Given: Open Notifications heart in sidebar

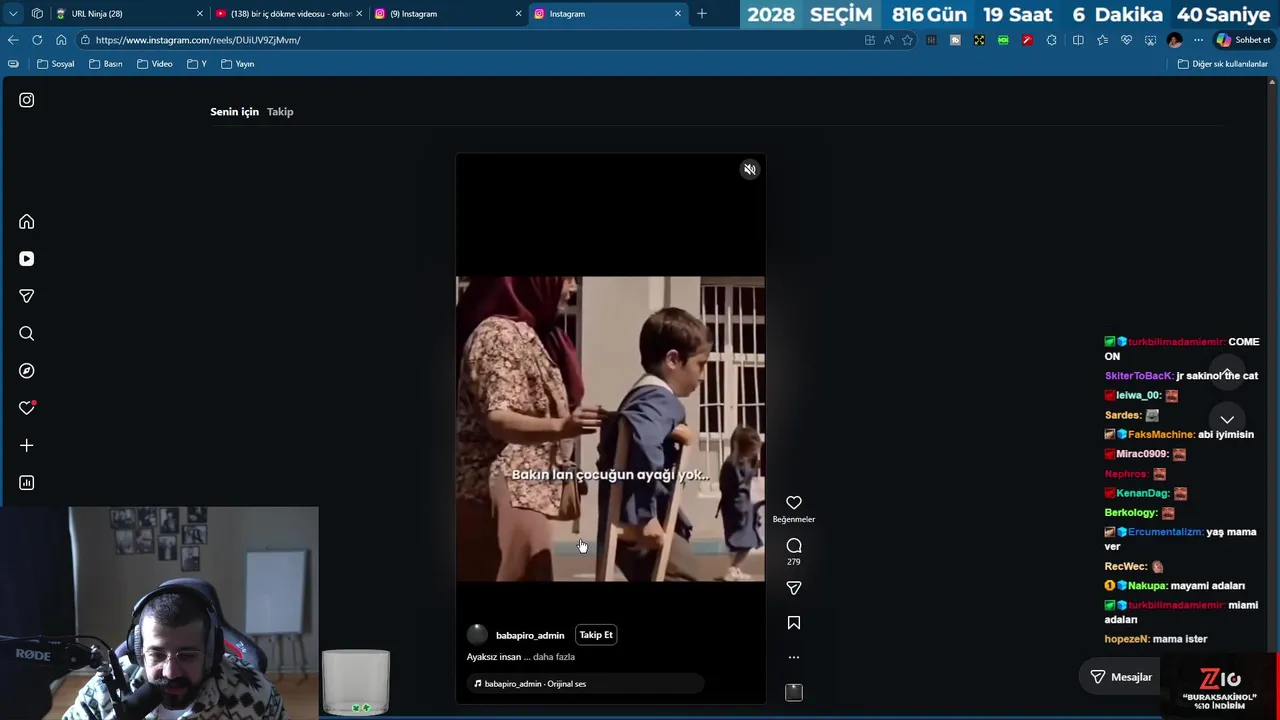Looking at the screenshot, I should click(27, 408).
